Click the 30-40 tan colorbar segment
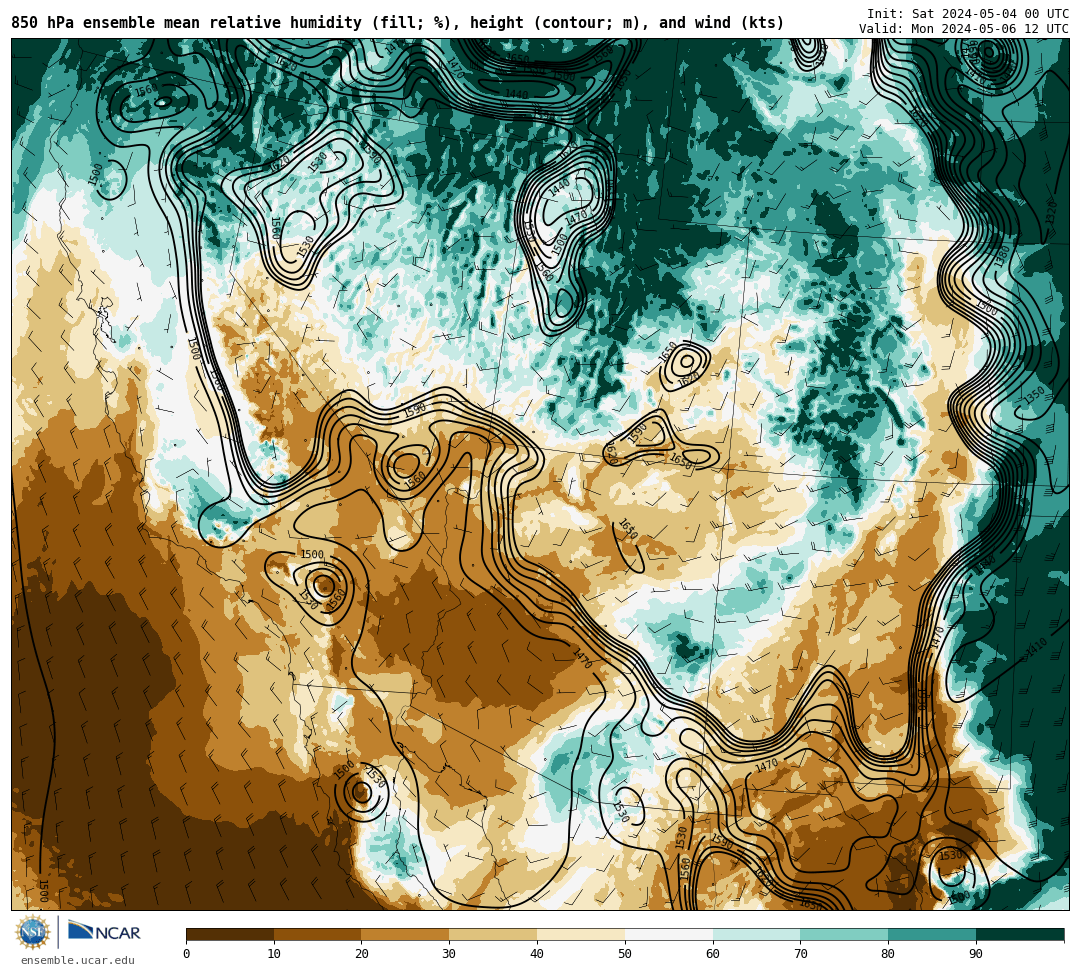 click(x=493, y=934)
